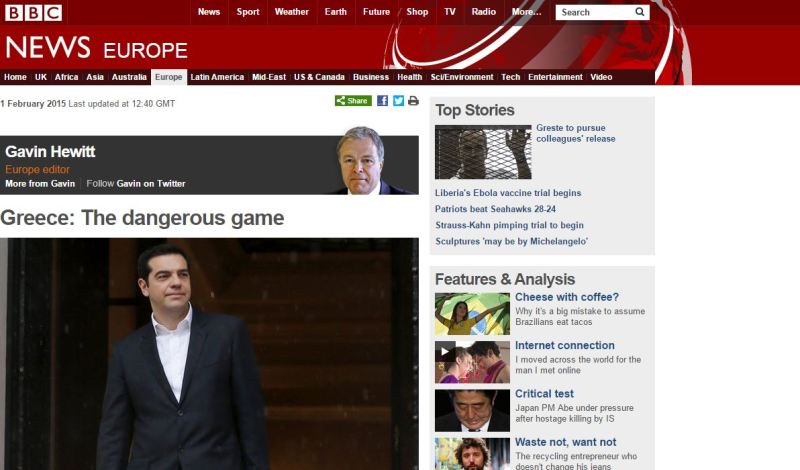
Task: Select the Latin America tab
Action: click(217, 77)
